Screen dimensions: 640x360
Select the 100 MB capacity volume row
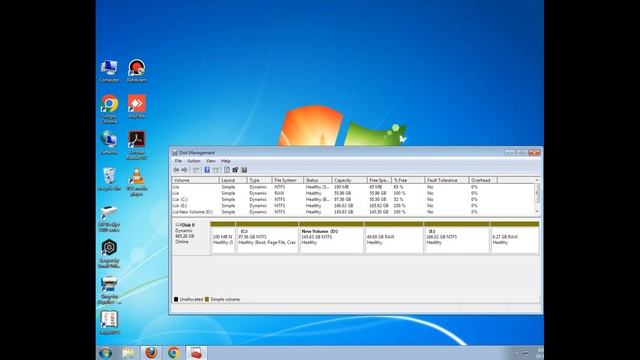353,187
